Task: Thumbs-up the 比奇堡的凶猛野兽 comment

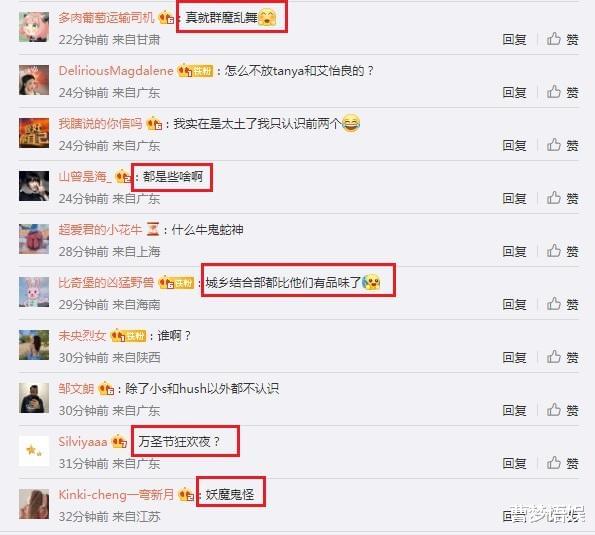Action: (x=562, y=304)
